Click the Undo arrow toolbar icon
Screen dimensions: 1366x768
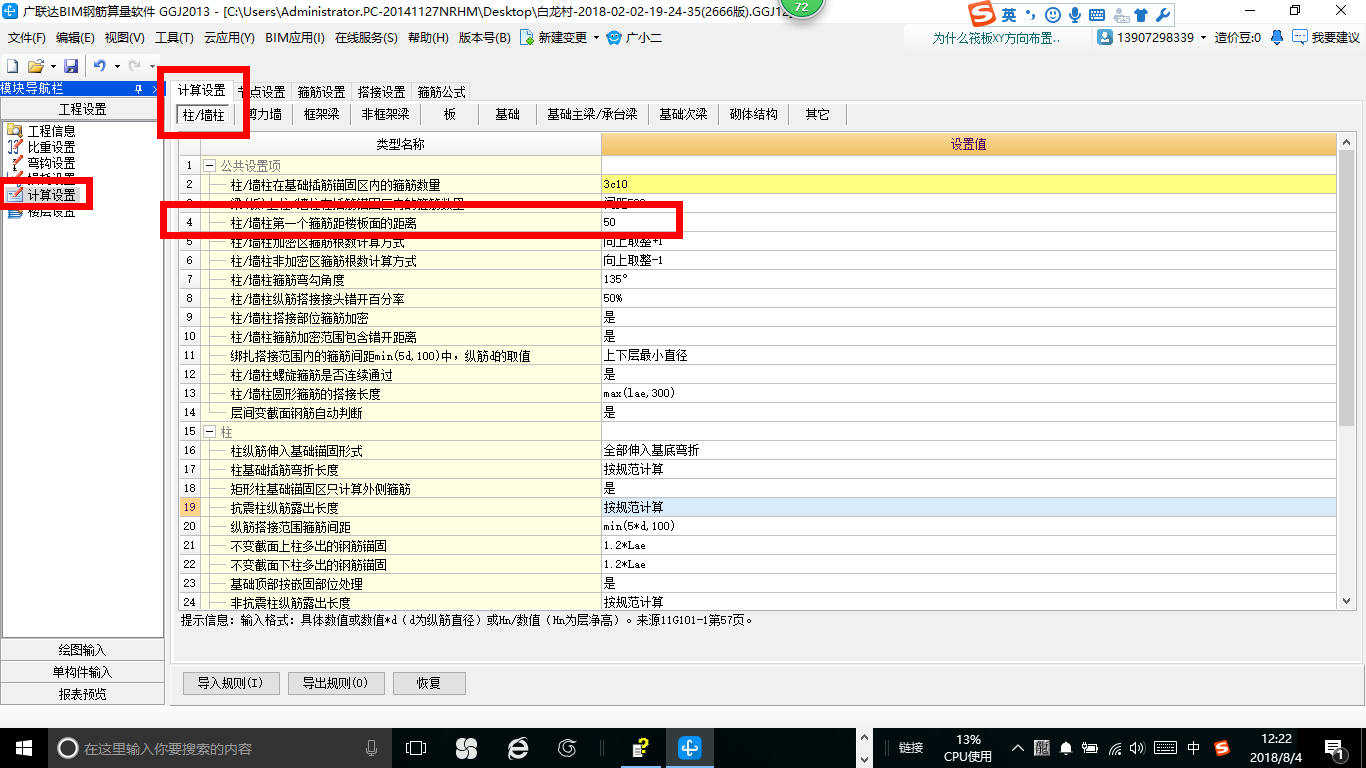[100, 65]
